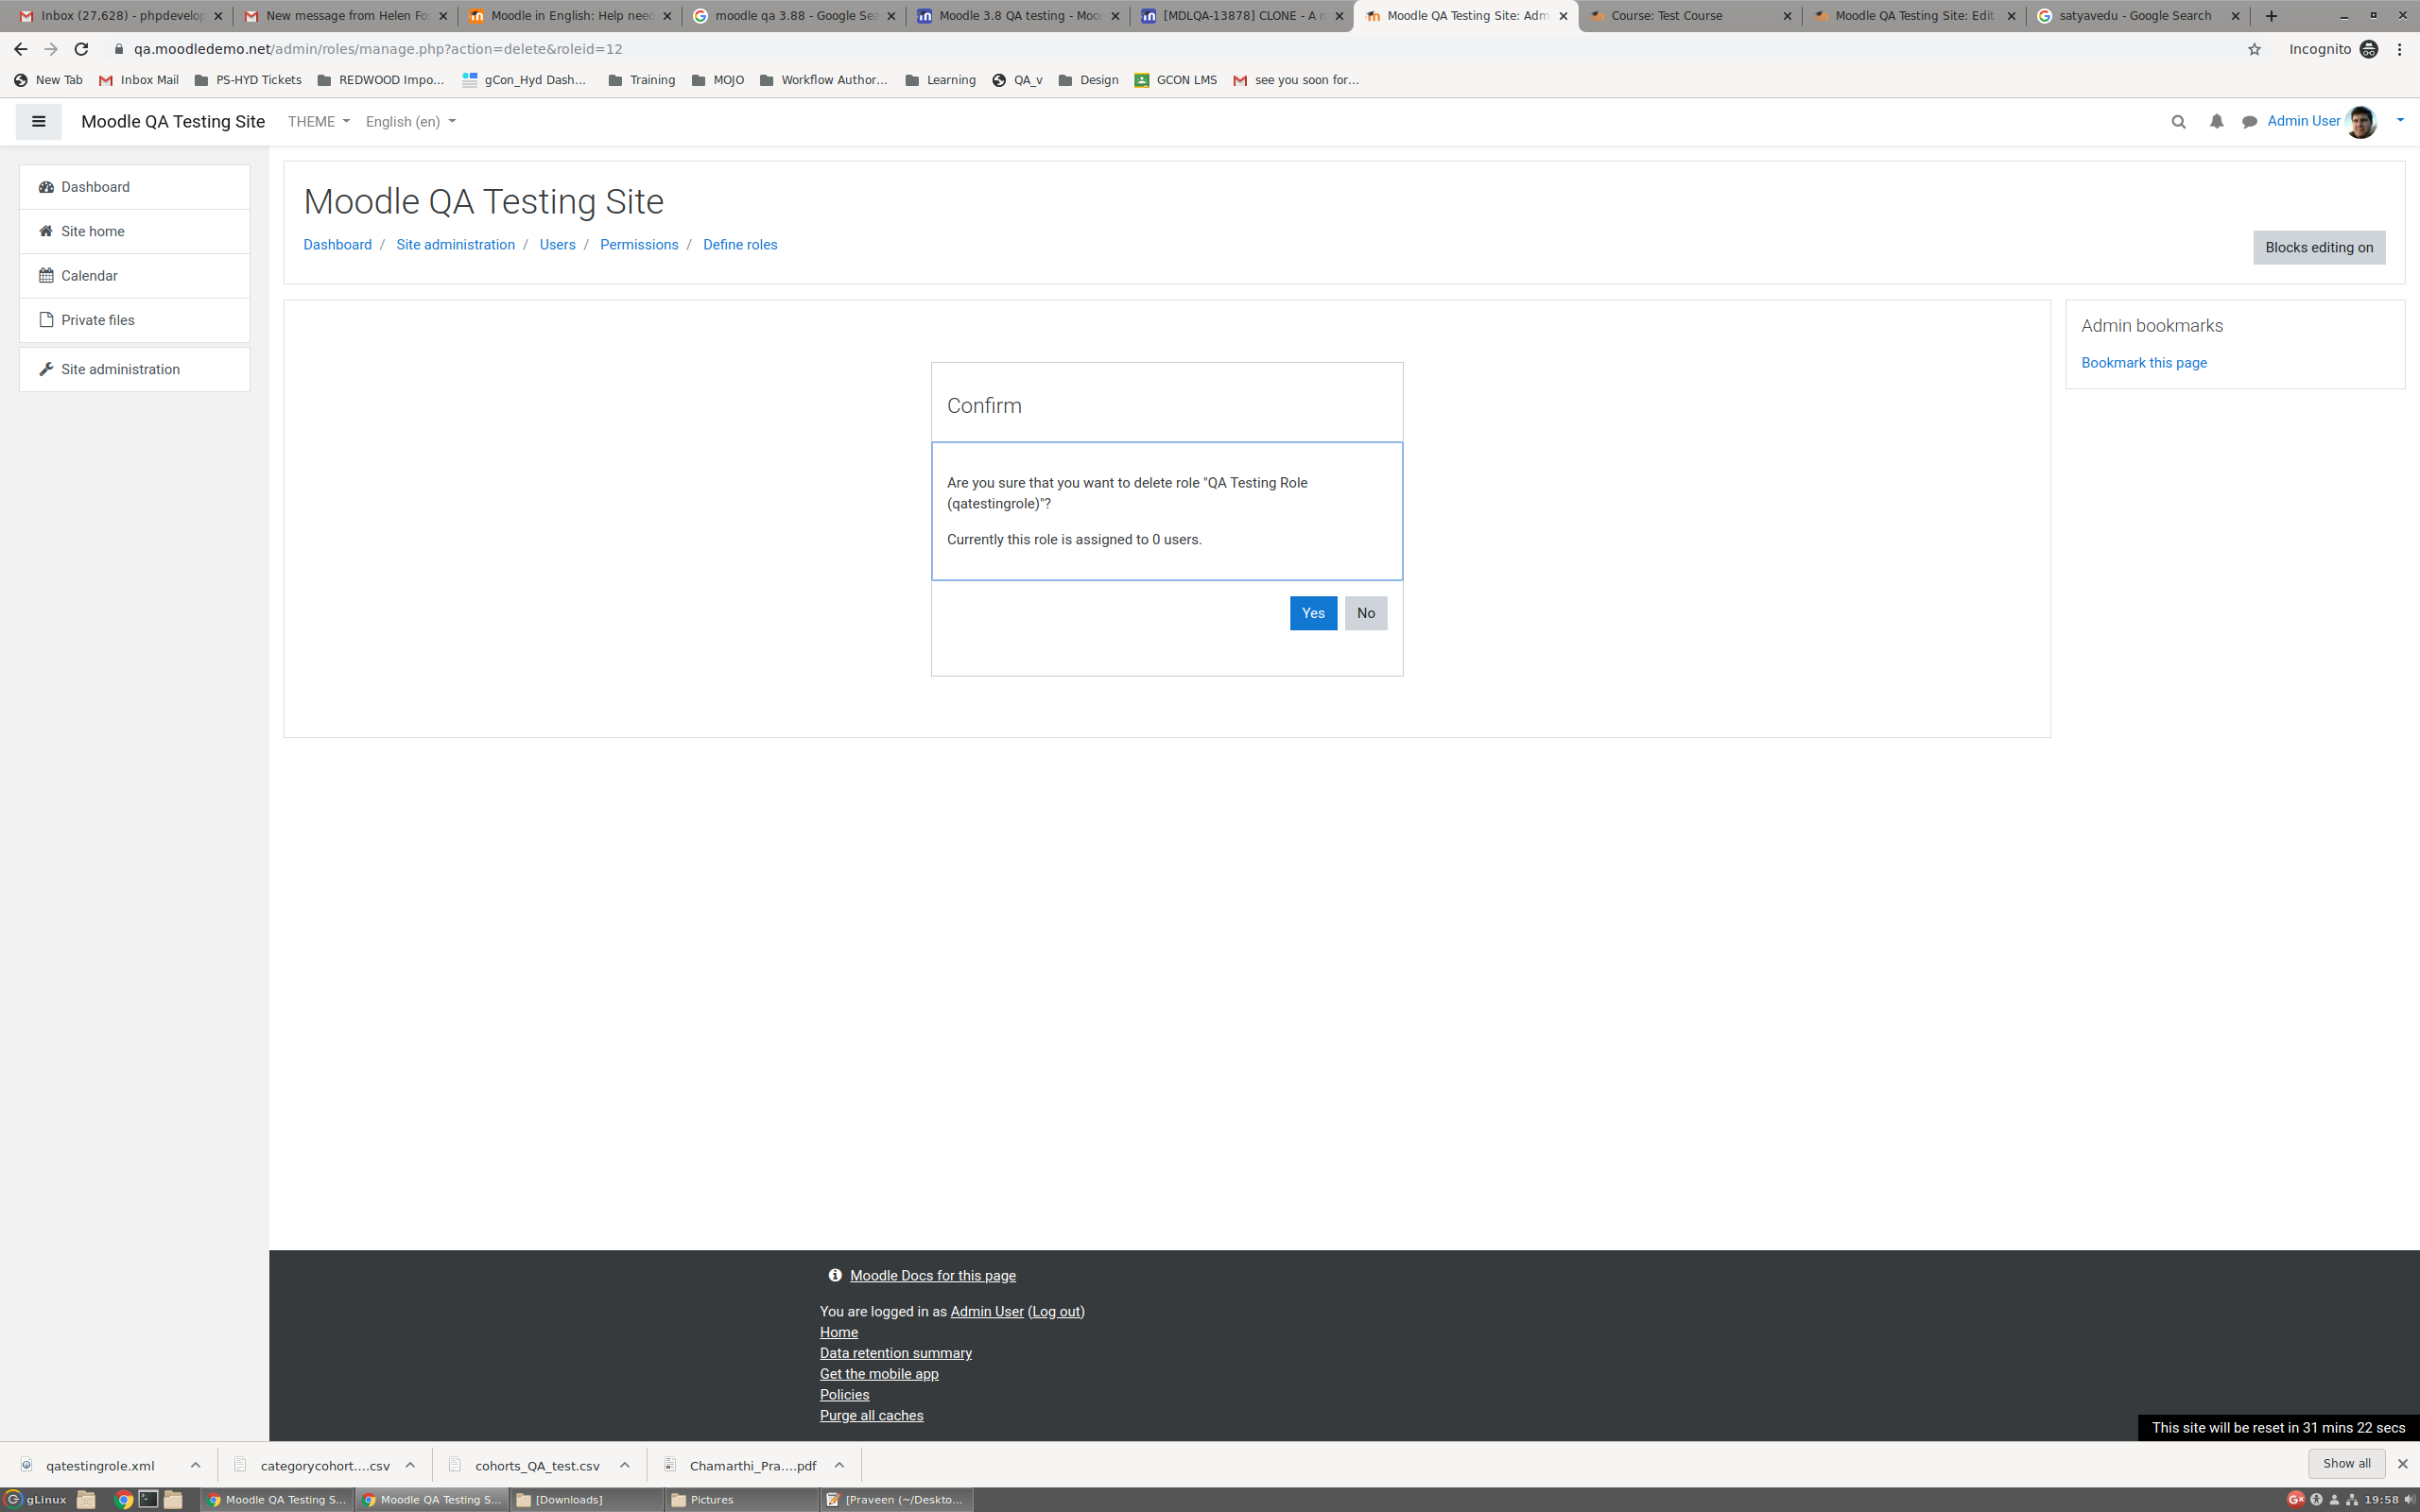Open the terminal icon in the taskbar
This screenshot has height=1512, width=2420.
[x=148, y=1499]
